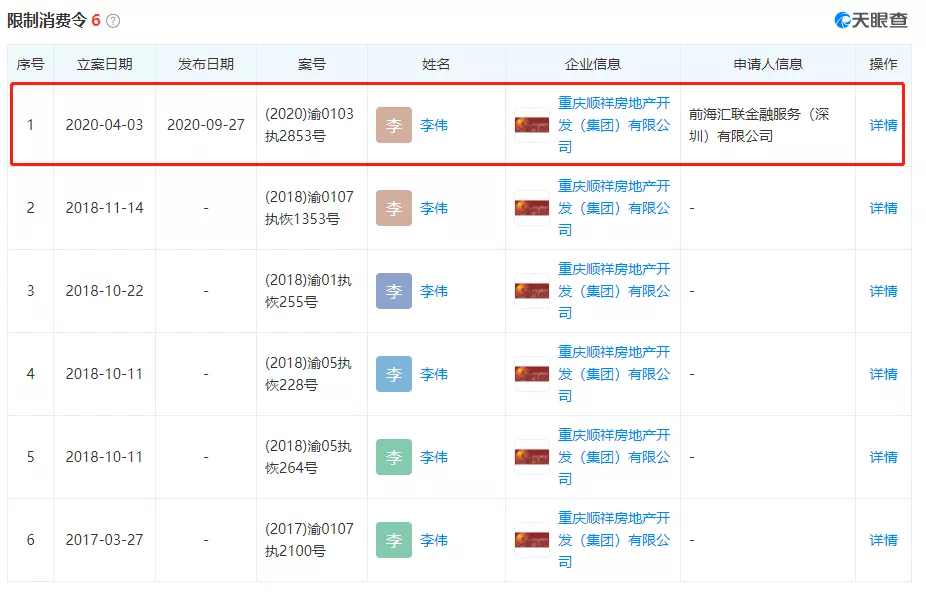Open 详情 for case 执恢1353号
The height and width of the screenshot is (609, 926).
click(883, 208)
